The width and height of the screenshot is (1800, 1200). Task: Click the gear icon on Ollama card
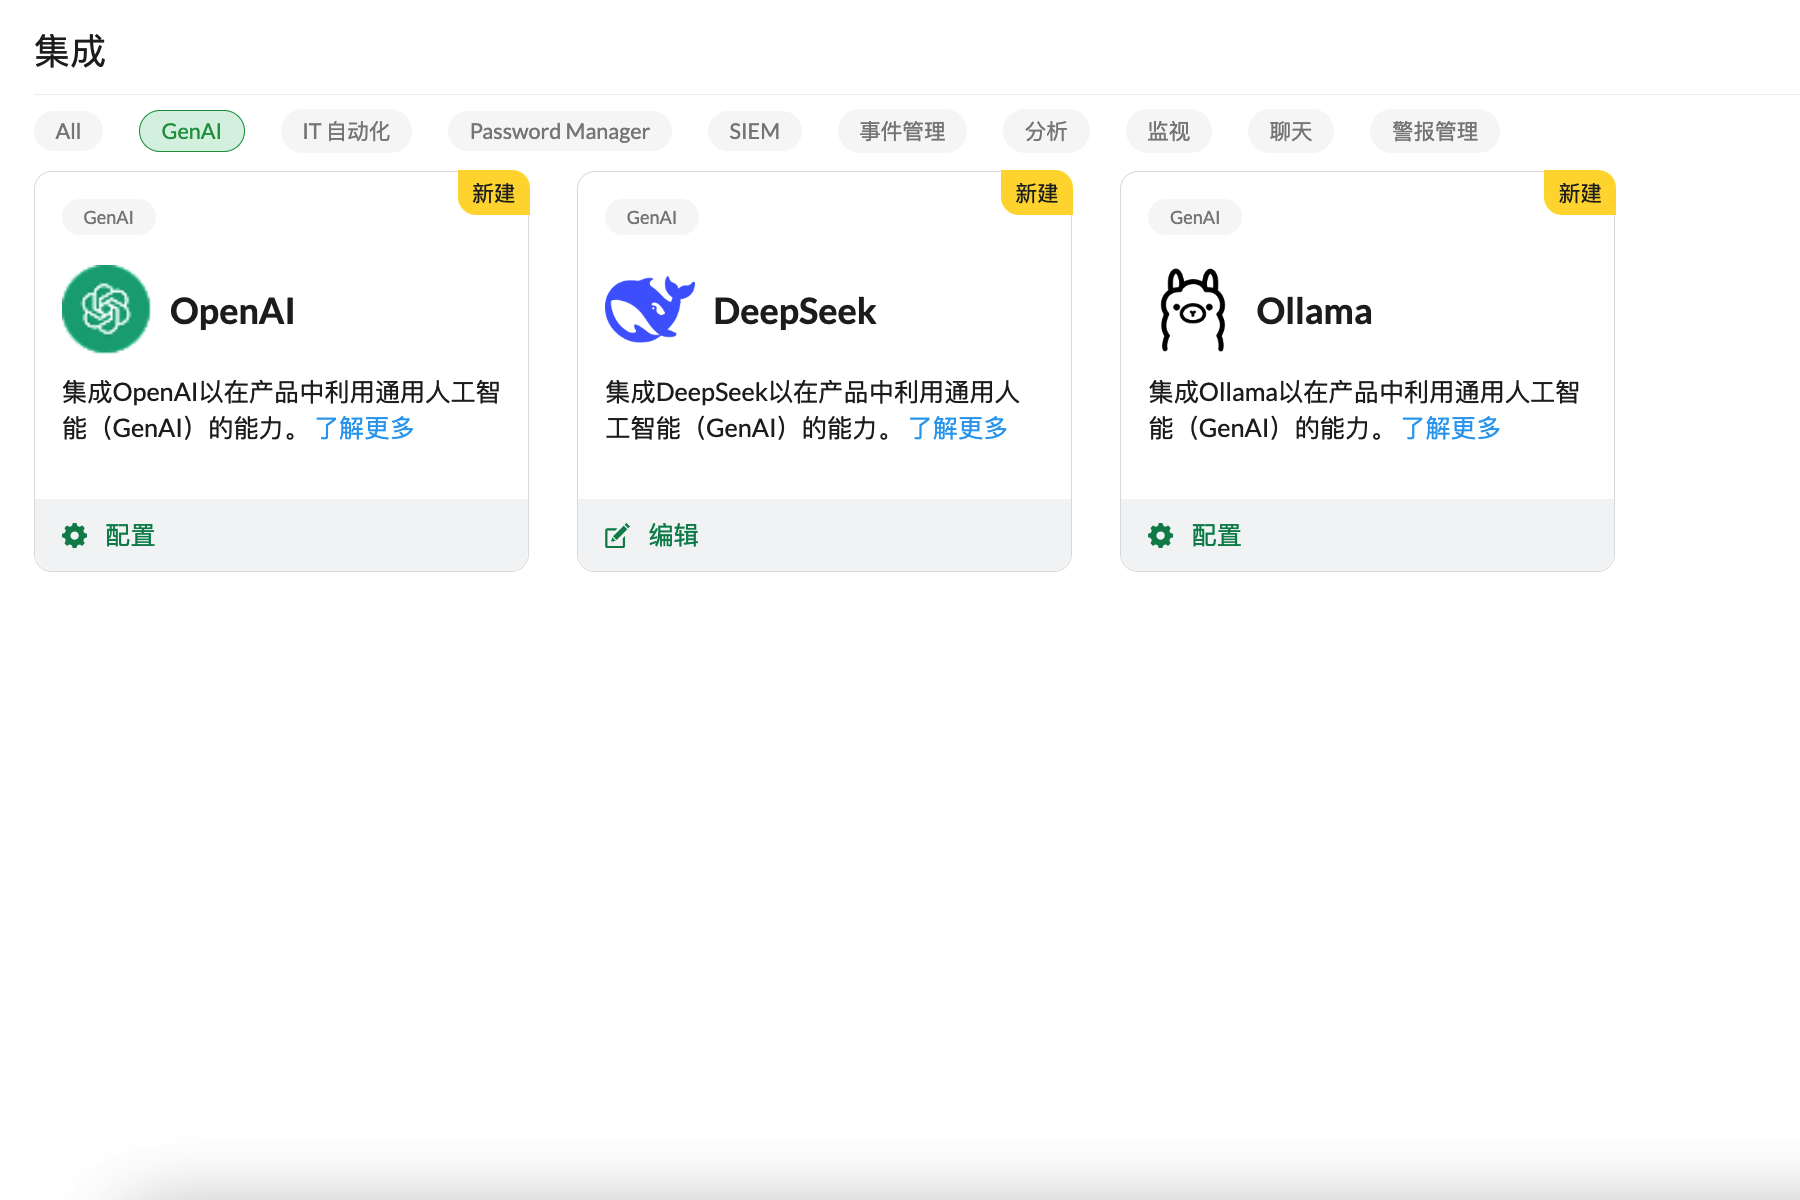pos(1161,536)
